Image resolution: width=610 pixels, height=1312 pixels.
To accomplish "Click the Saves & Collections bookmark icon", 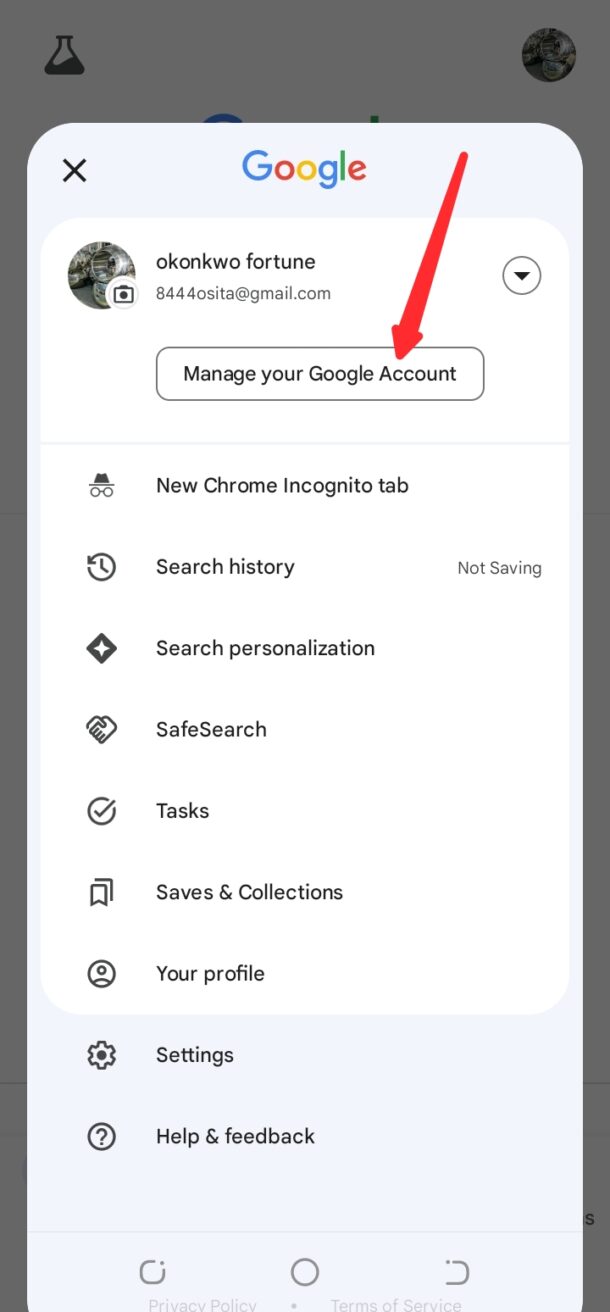I will click(101, 892).
